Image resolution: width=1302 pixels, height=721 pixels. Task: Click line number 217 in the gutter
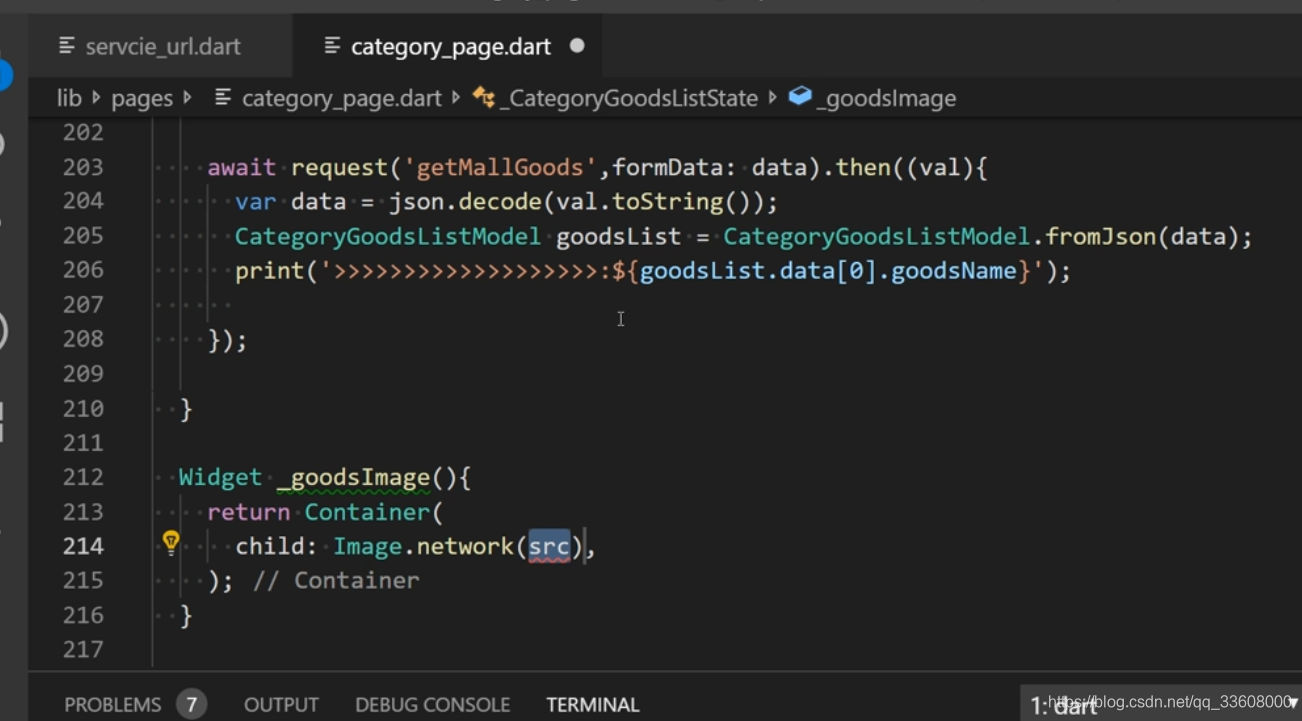(x=83, y=650)
